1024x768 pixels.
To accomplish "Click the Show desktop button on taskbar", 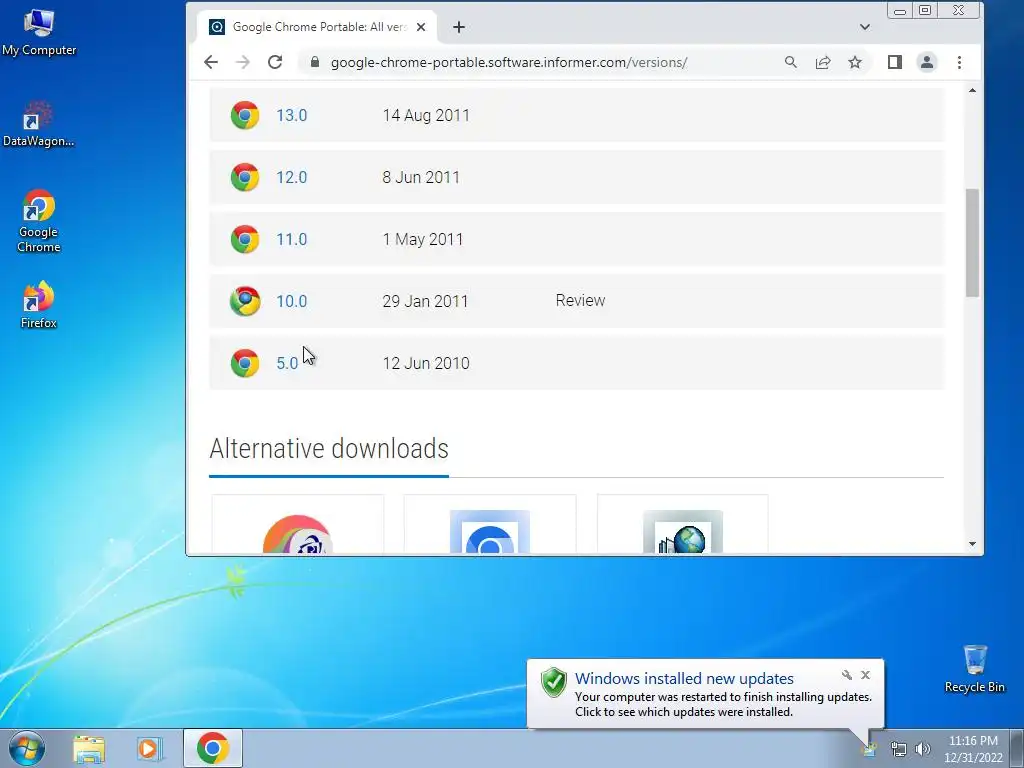I will point(1017,748).
